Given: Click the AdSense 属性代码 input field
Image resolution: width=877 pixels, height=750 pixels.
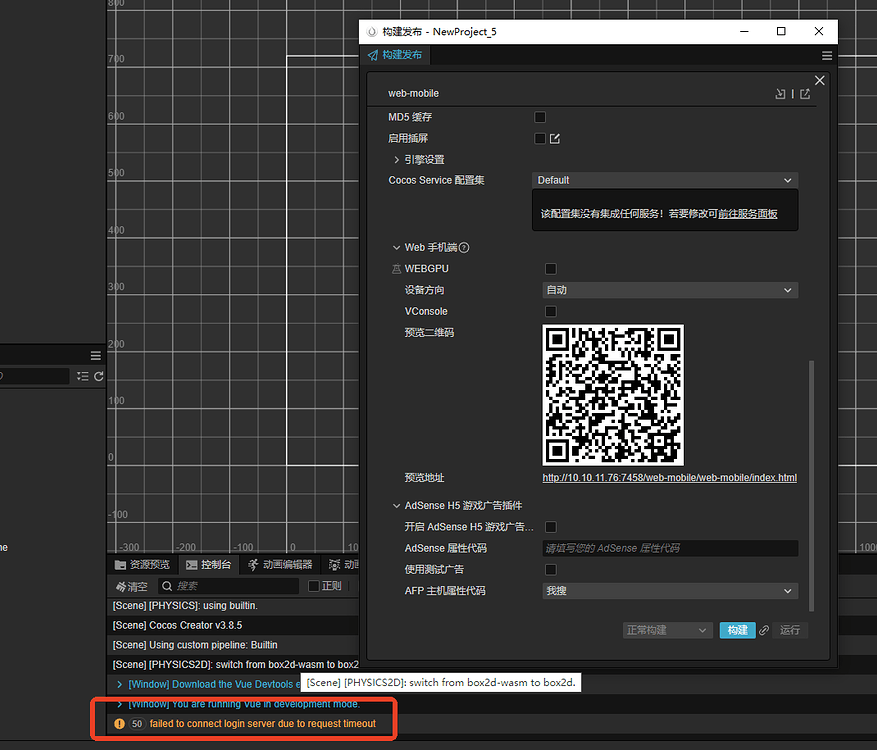Looking at the screenshot, I should pos(668,548).
